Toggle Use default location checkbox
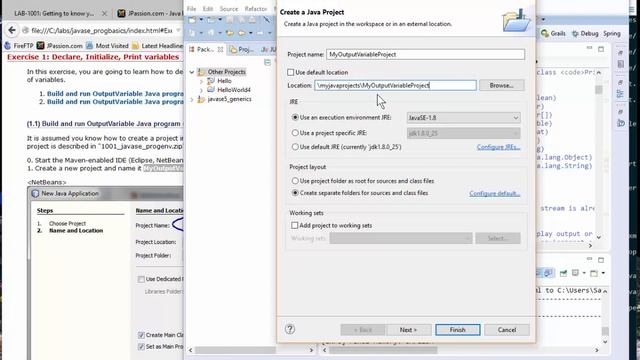 click(x=291, y=72)
